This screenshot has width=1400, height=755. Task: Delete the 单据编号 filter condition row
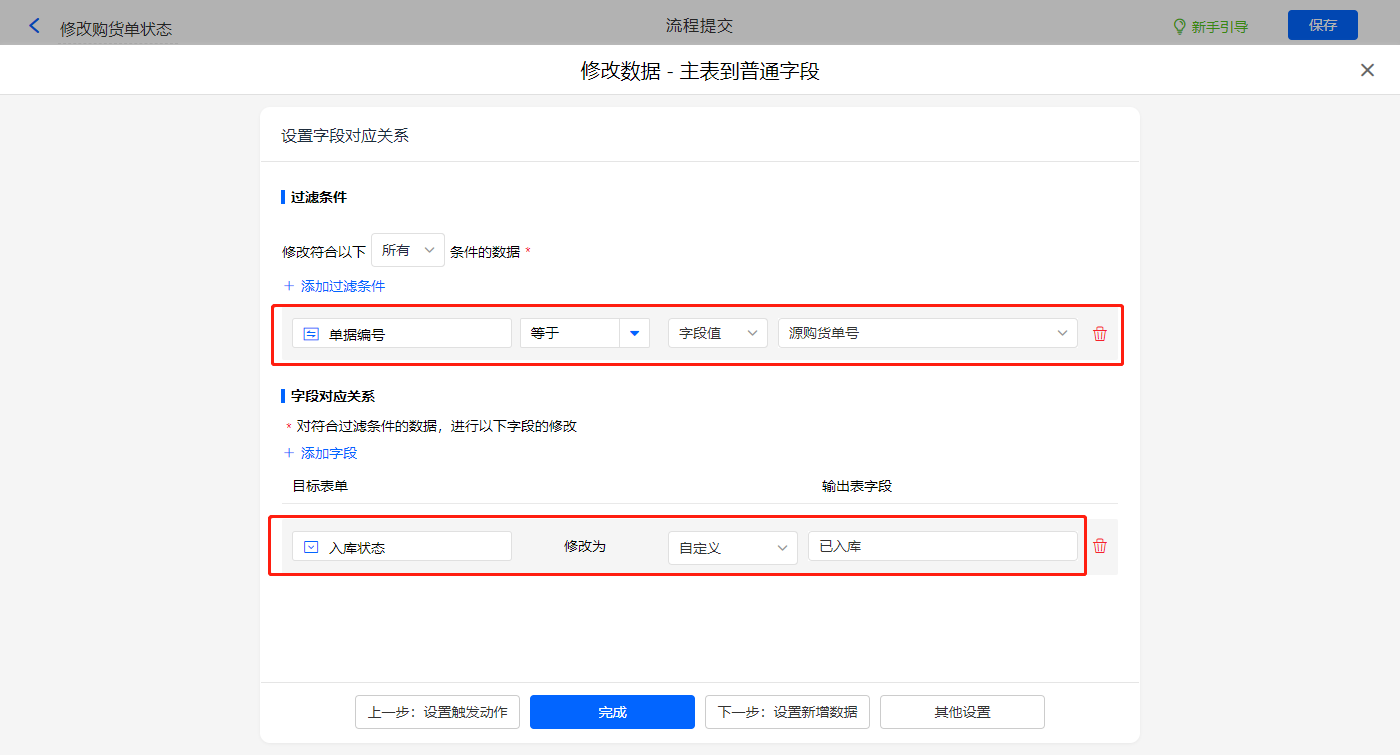click(x=1100, y=334)
